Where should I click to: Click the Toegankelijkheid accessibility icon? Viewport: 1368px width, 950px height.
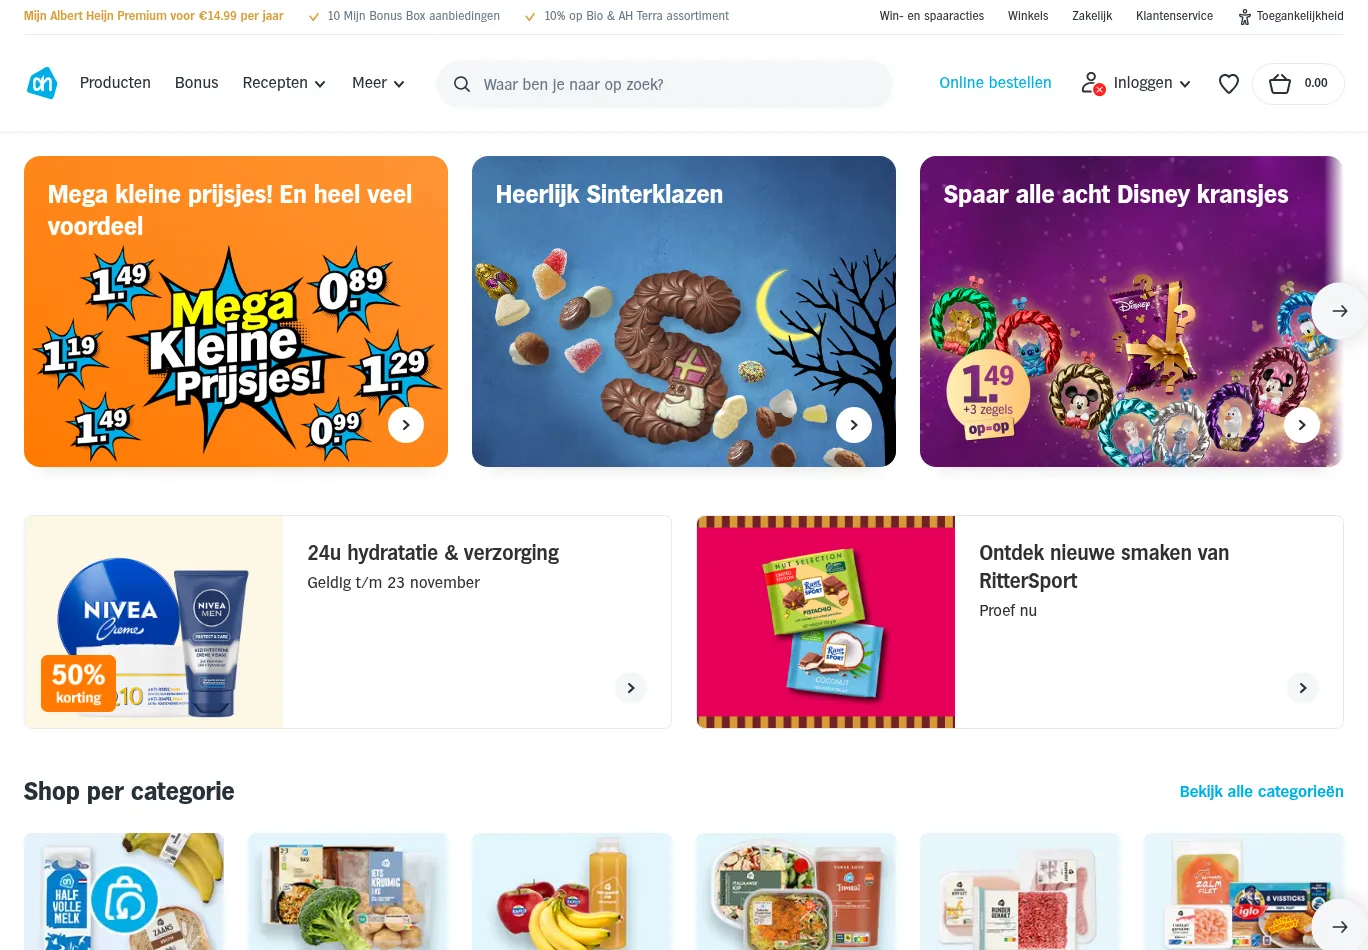pyautogui.click(x=1244, y=17)
